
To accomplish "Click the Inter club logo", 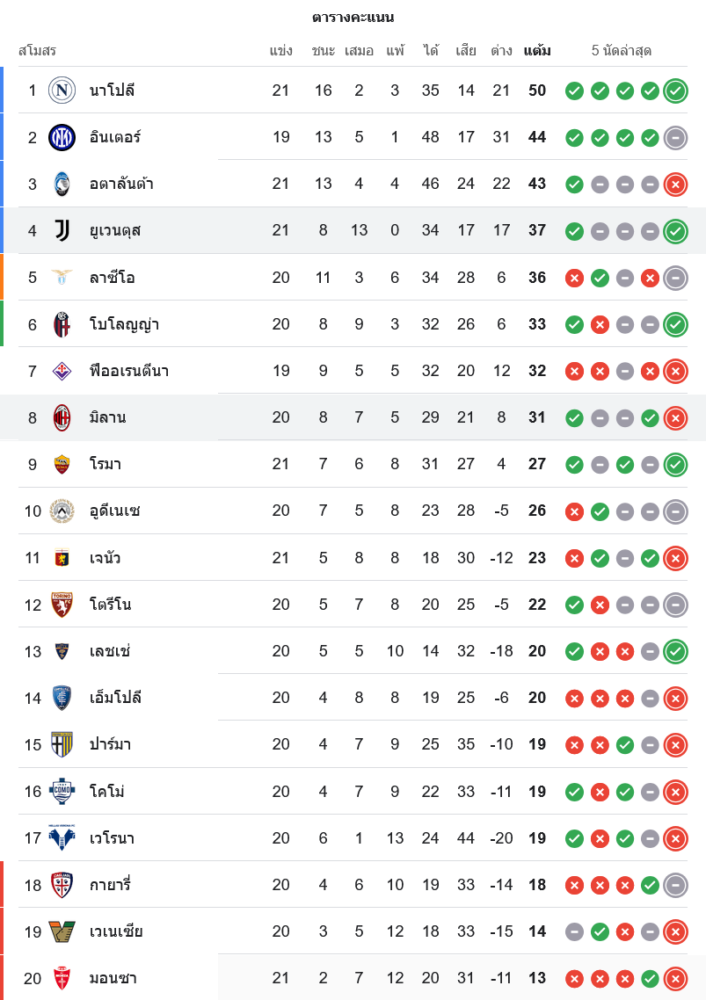I will click(62, 137).
